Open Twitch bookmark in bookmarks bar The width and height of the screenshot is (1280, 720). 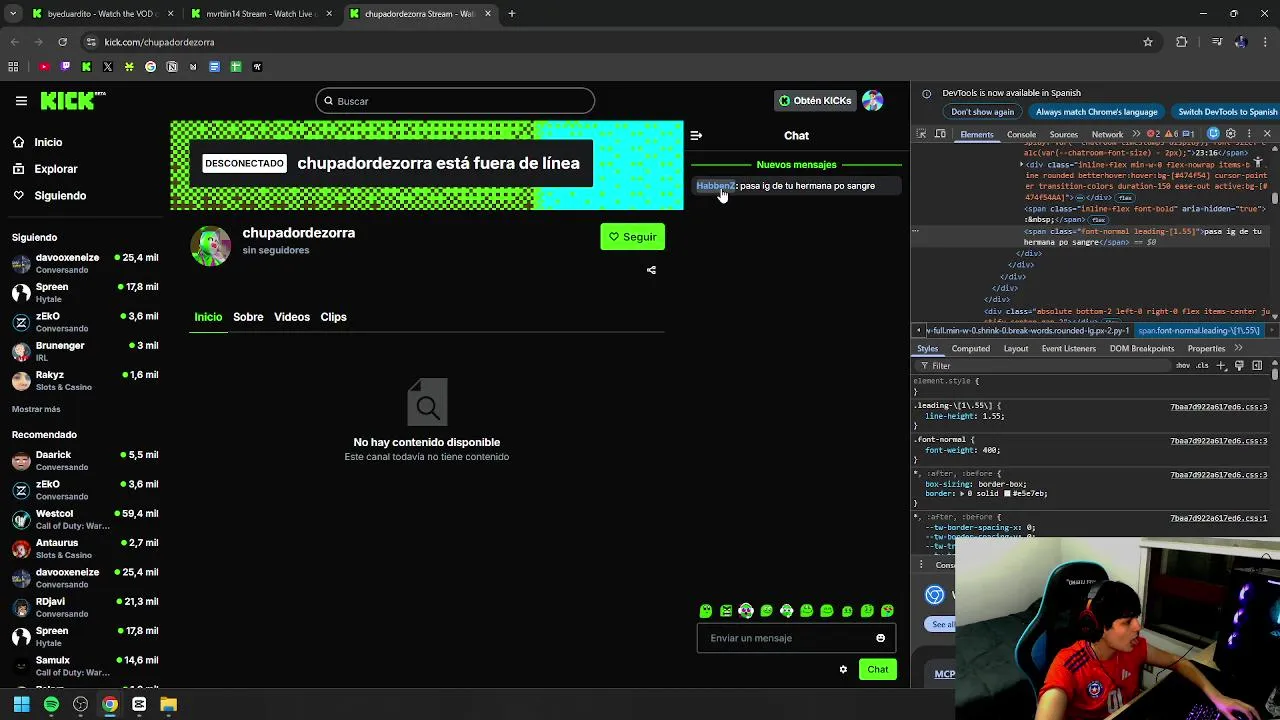[65, 67]
